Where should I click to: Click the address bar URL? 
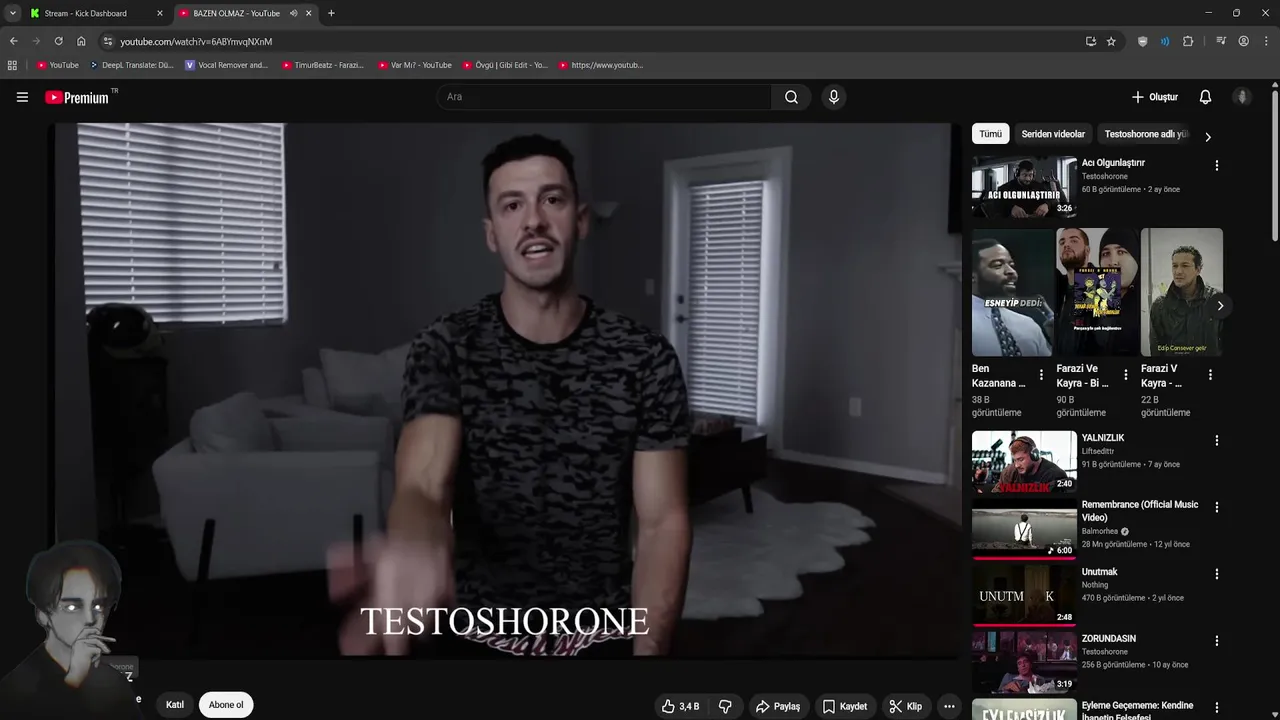click(x=196, y=41)
